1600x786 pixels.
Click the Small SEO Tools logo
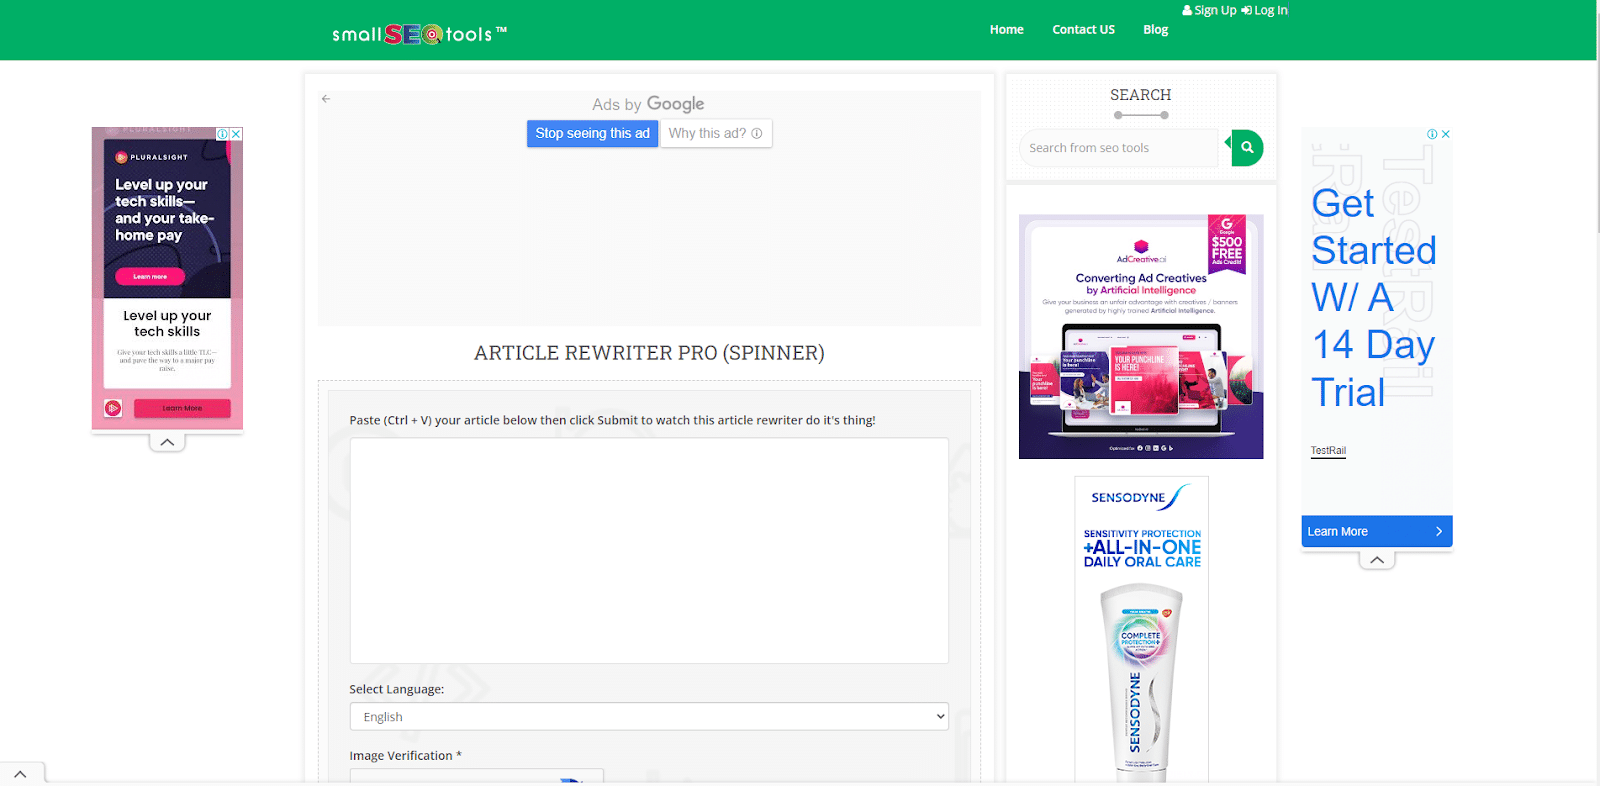419,34
